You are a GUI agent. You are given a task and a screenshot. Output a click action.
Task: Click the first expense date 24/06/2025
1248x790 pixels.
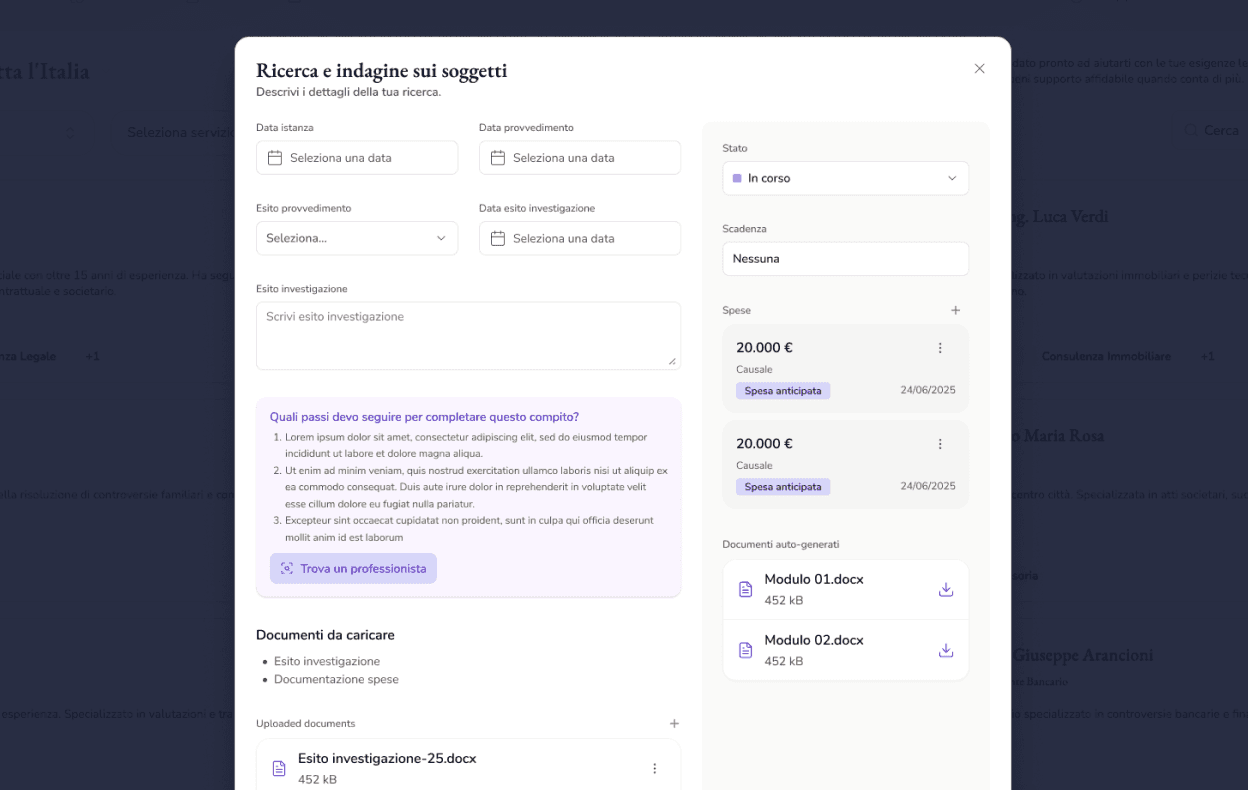928,390
